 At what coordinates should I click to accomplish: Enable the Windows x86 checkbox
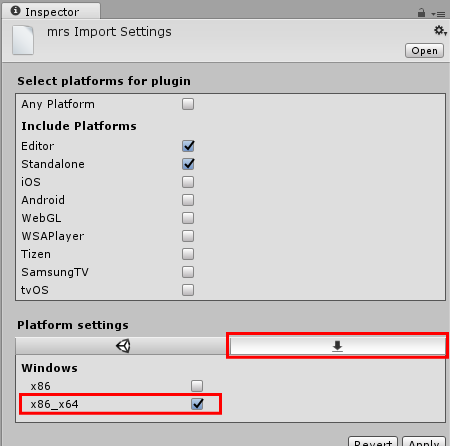[x=197, y=386]
